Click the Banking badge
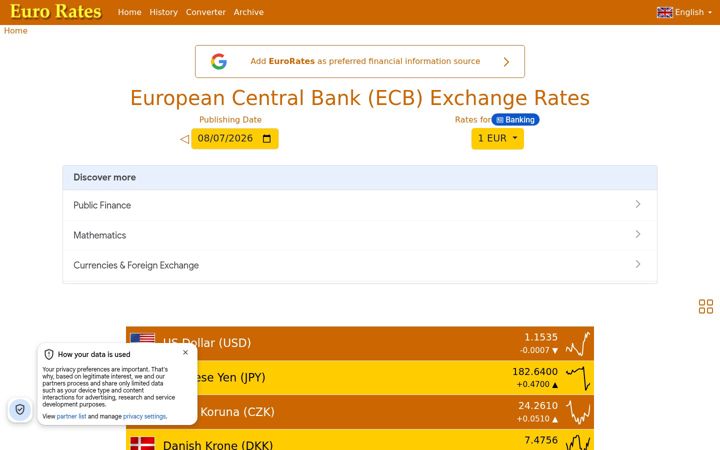The width and height of the screenshot is (720, 450). (515, 120)
